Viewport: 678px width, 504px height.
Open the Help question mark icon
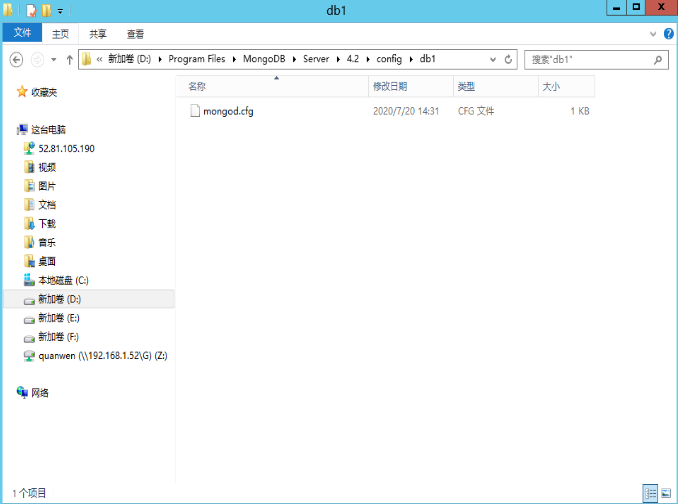pyautogui.click(x=668, y=33)
